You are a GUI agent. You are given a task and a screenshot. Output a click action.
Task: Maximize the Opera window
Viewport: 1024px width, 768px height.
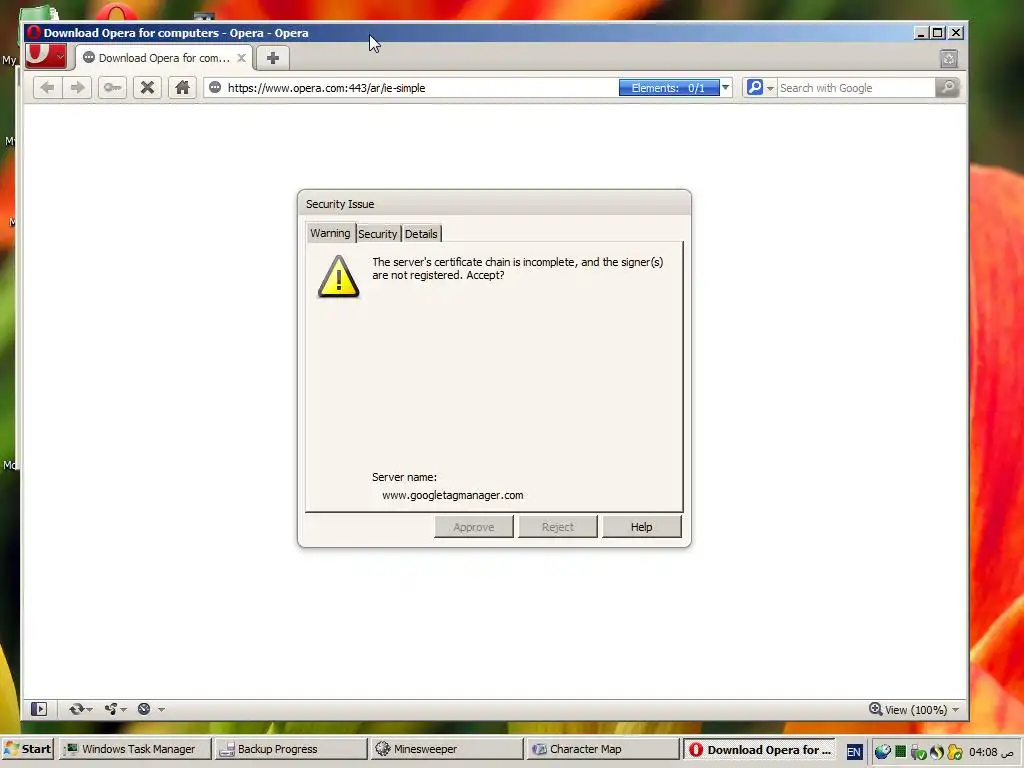pyautogui.click(x=938, y=33)
